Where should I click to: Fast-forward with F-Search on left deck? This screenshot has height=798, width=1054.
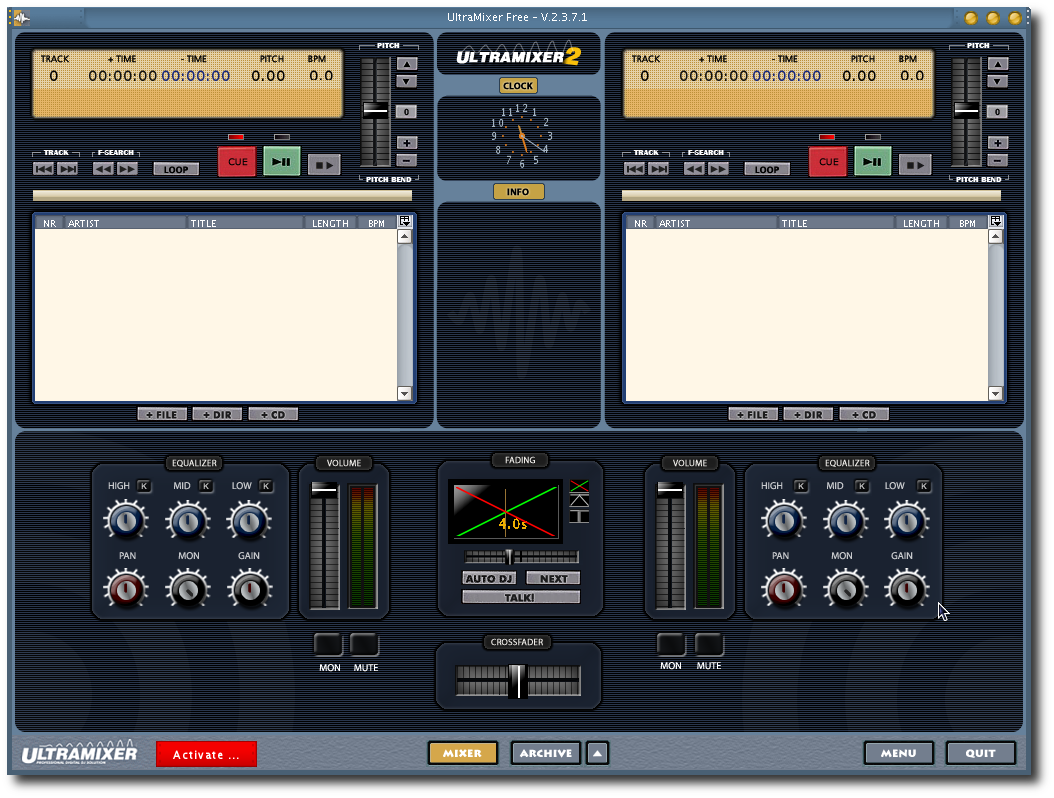coord(127,169)
